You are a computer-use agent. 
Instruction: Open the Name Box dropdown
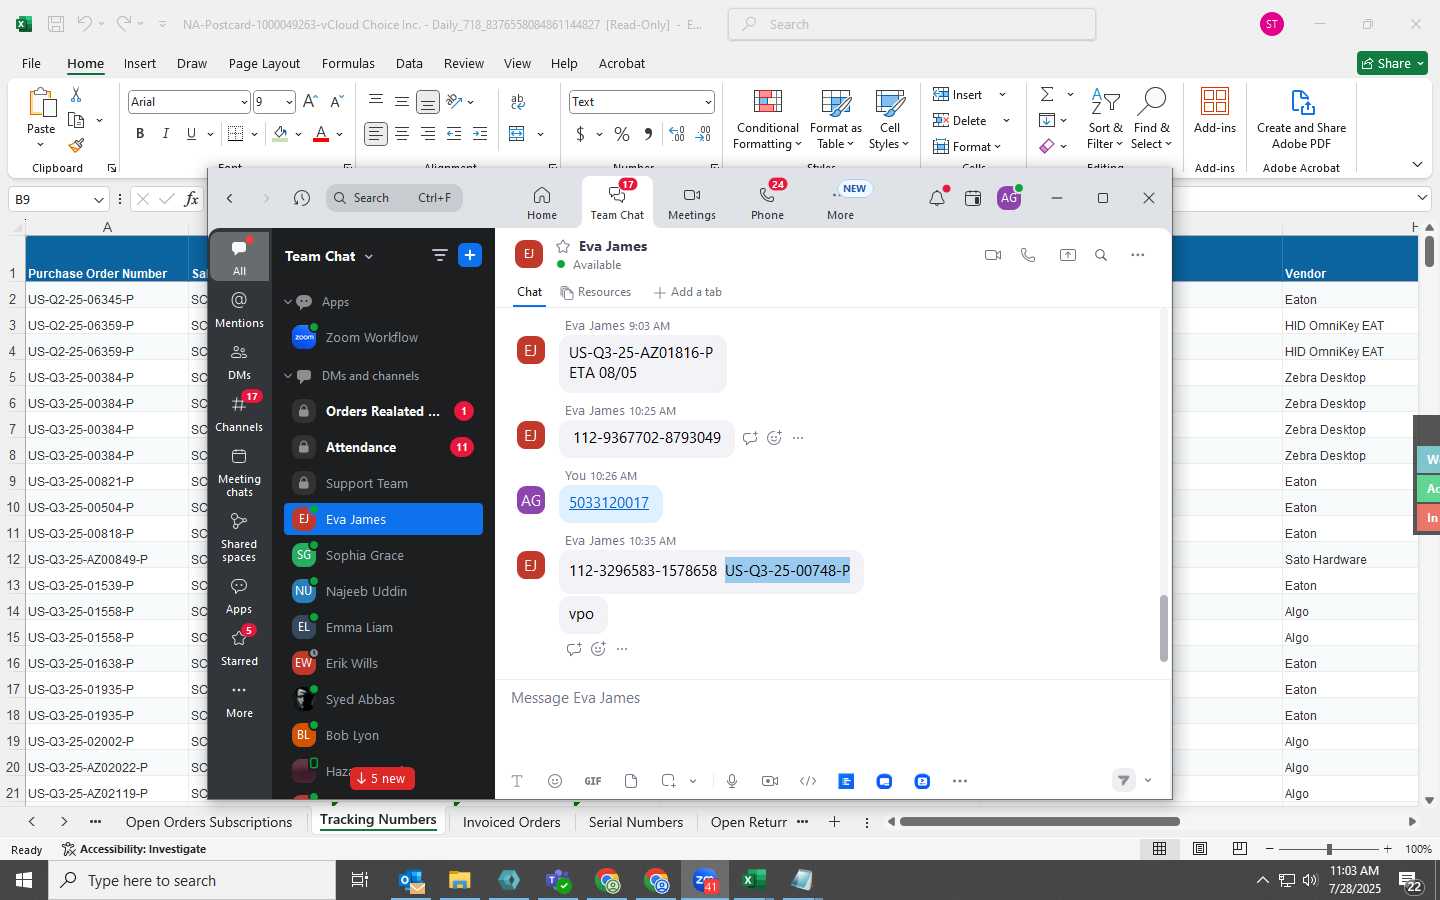click(x=98, y=199)
